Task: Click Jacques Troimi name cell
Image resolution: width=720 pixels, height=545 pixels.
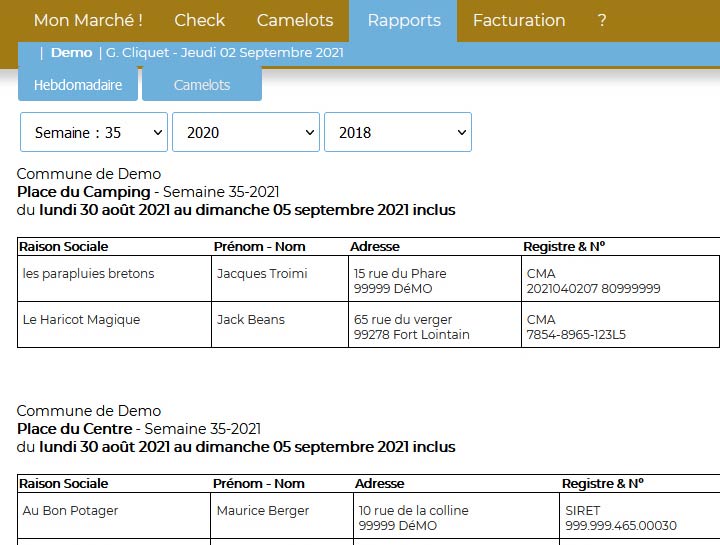Action: [280, 279]
